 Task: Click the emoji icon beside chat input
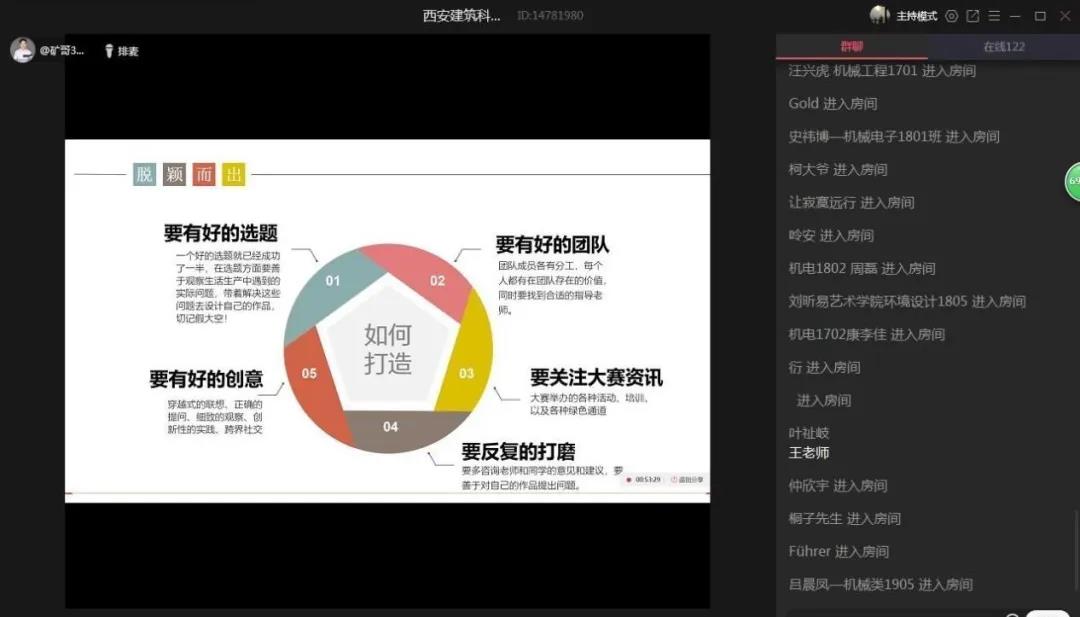pos(1012,614)
